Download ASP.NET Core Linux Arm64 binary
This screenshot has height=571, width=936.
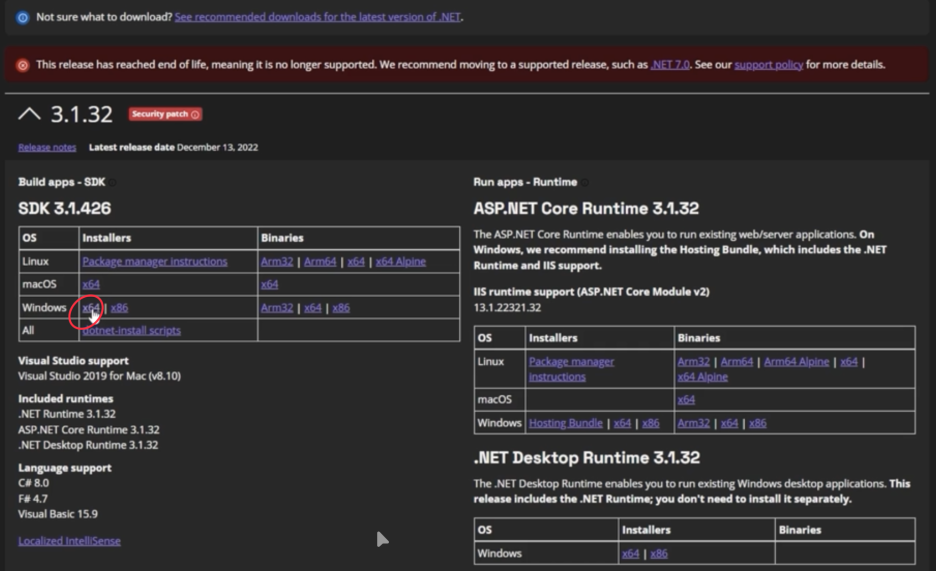pyautogui.click(x=737, y=362)
